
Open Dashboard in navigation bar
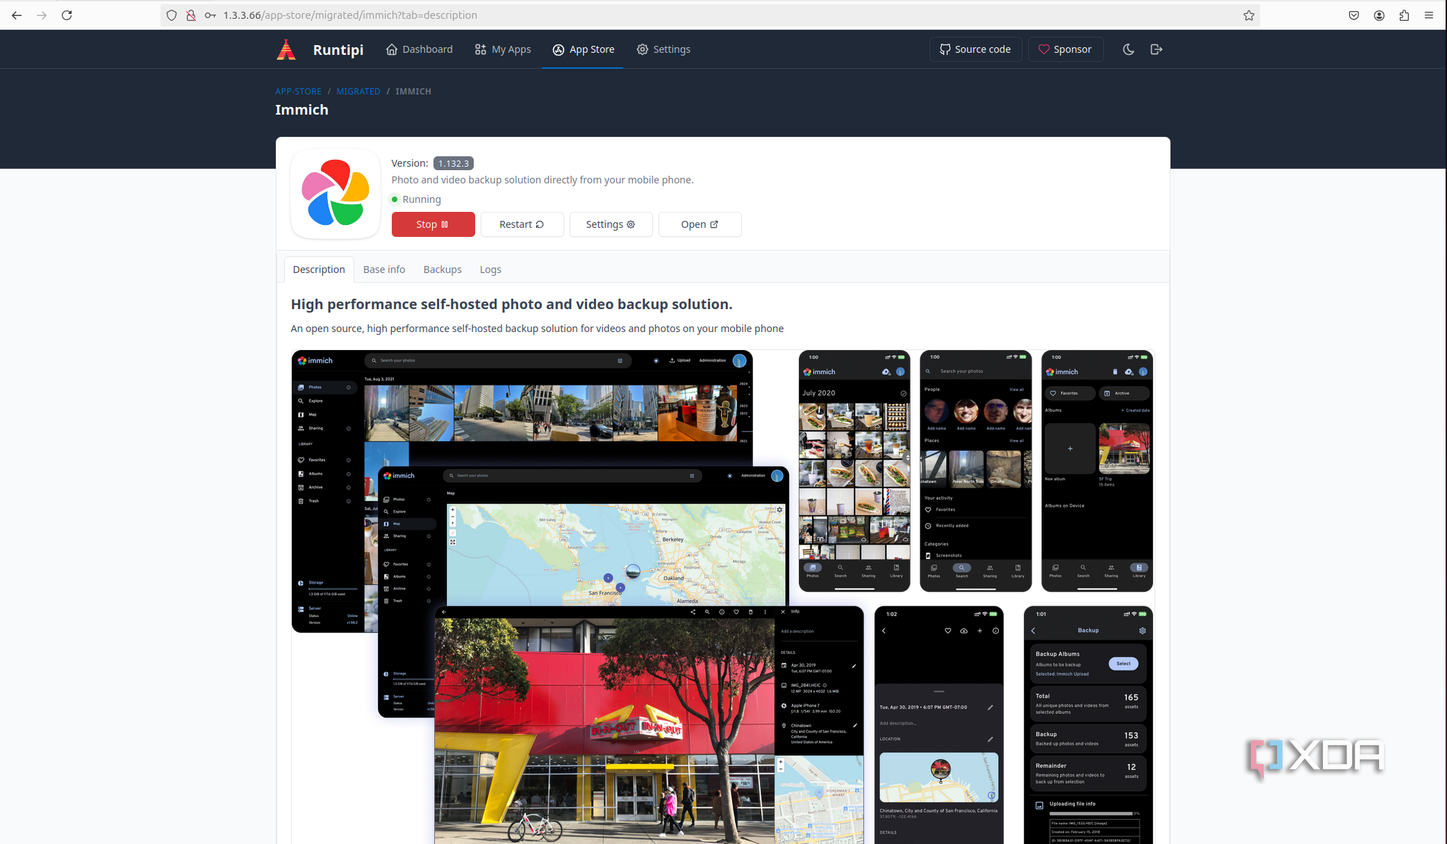pyautogui.click(x=419, y=49)
